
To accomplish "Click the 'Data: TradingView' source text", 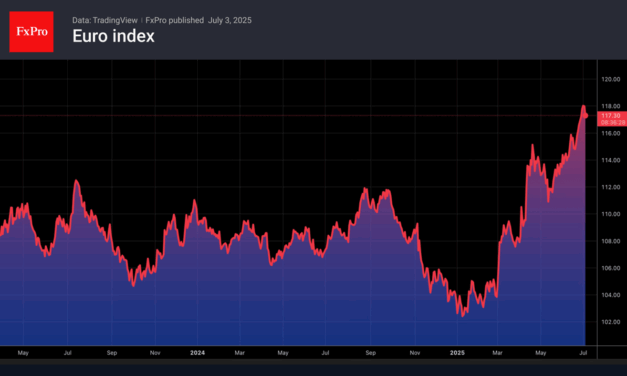I will 105,20.
